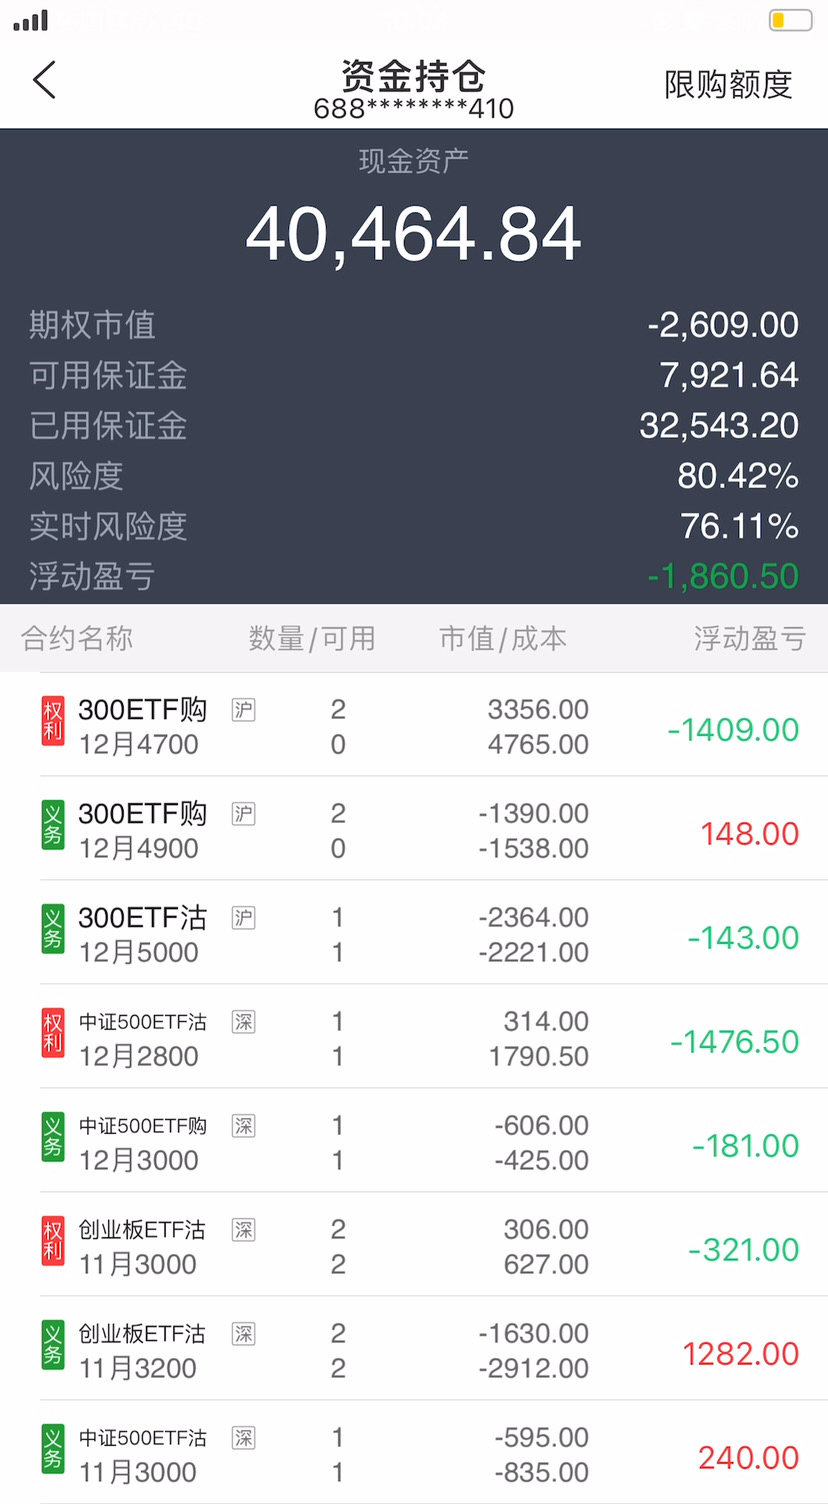Tap the green 义务 badge for 300ETF购 12月4900
The image size is (828, 1504).
pyautogui.click(x=53, y=826)
